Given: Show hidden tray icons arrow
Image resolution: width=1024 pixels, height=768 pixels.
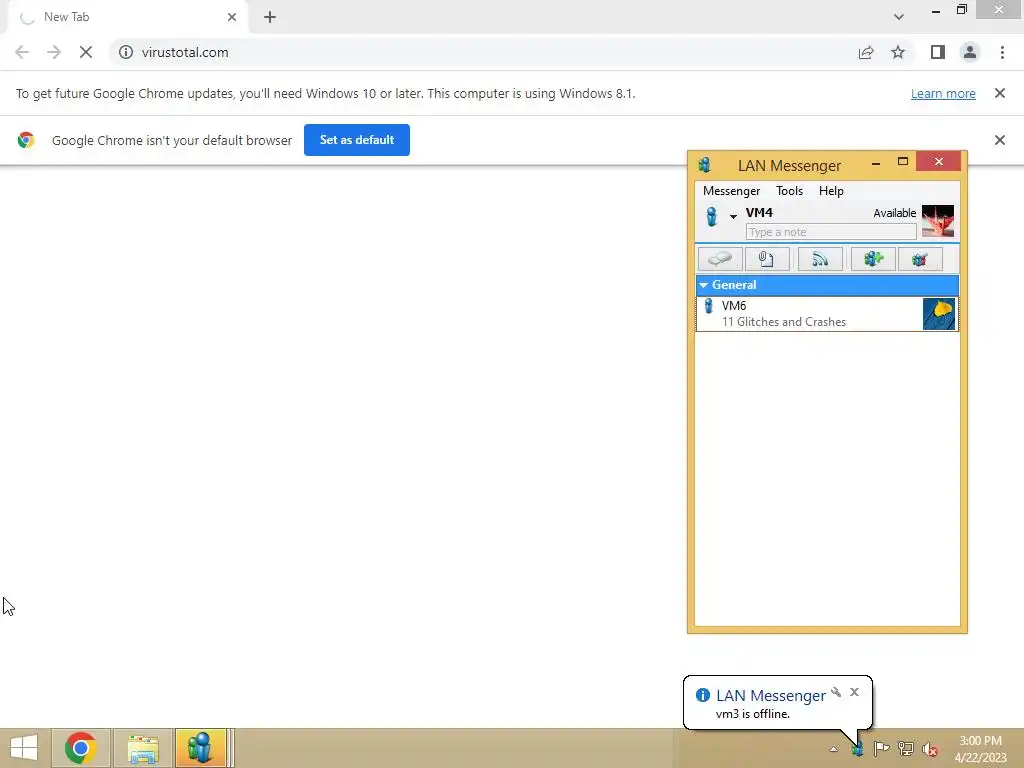Looking at the screenshot, I should click(833, 749).
